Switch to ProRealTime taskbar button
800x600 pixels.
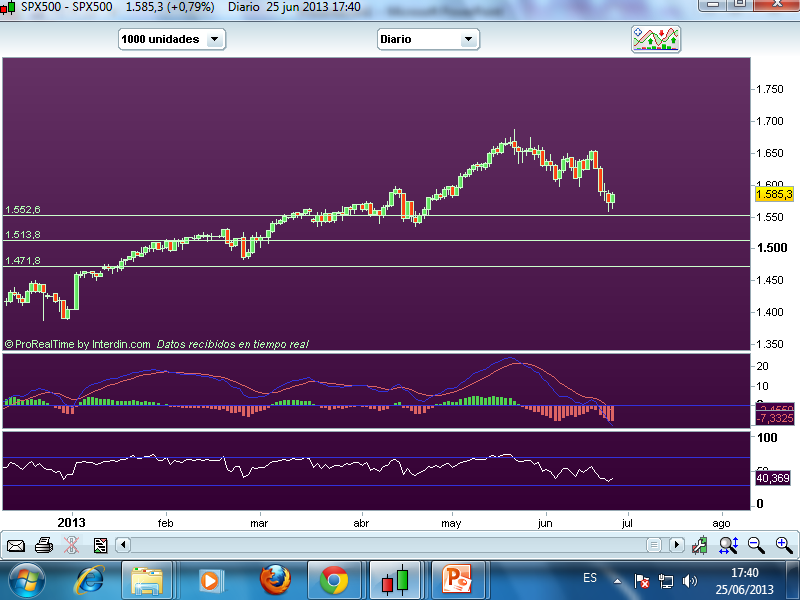tap(395, 581)
